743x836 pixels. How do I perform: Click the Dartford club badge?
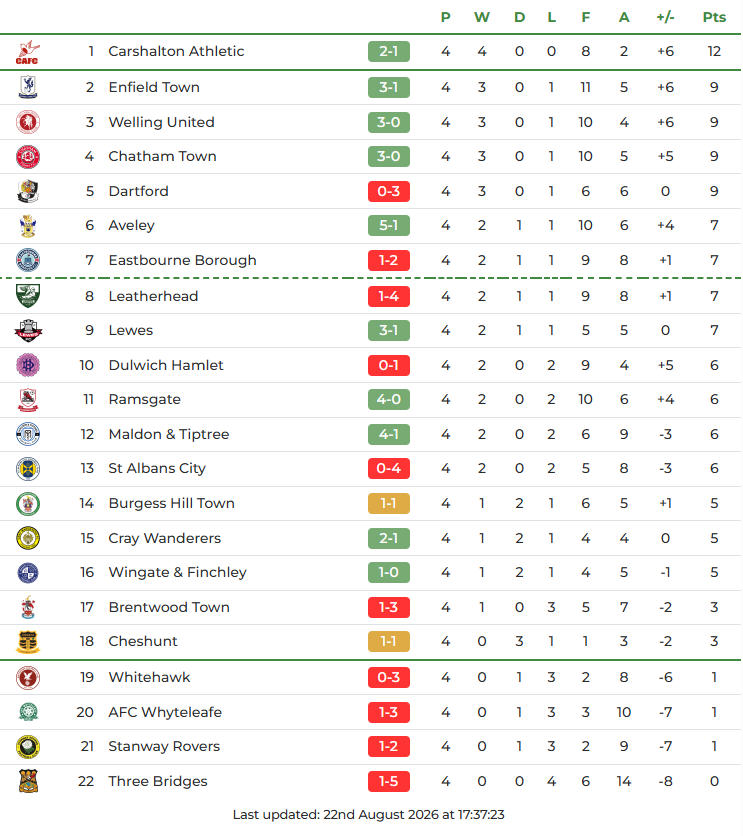[28, 191]
